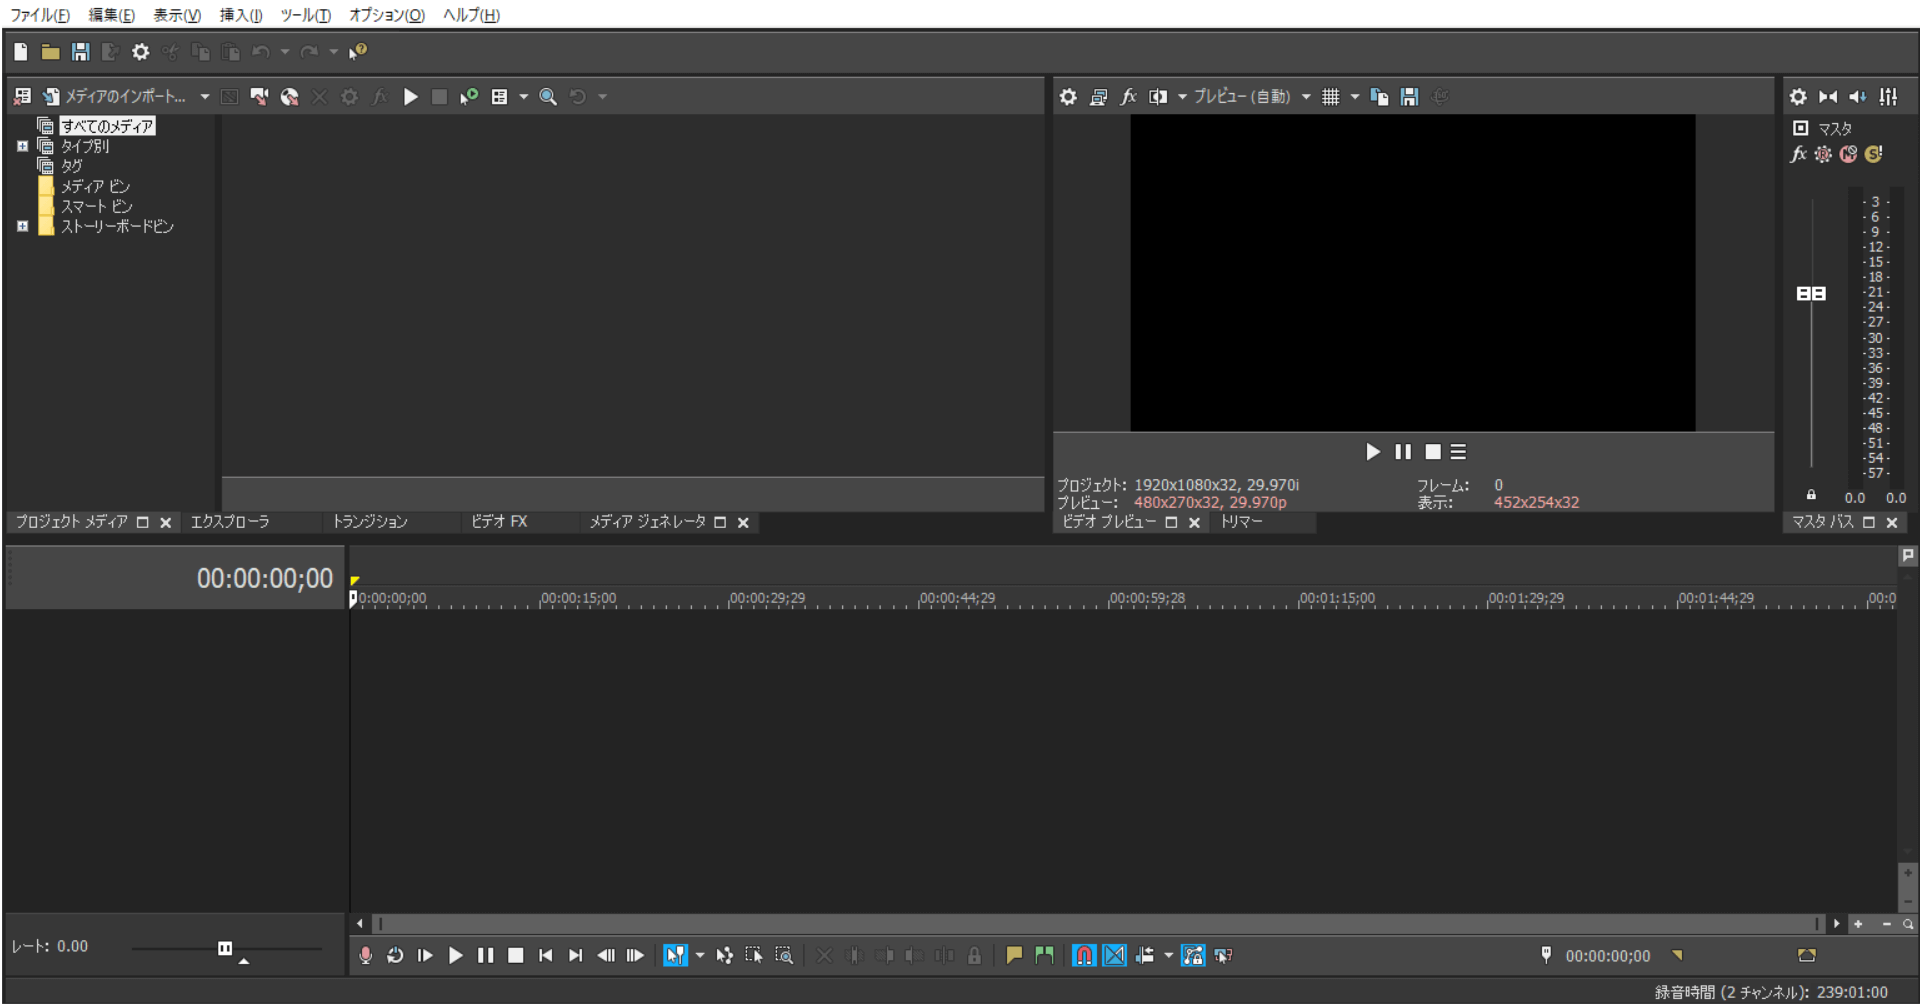Screen dimensions: 1920x1004
Task: Expand the タイプ別 tree node
Action: (22, 146)
